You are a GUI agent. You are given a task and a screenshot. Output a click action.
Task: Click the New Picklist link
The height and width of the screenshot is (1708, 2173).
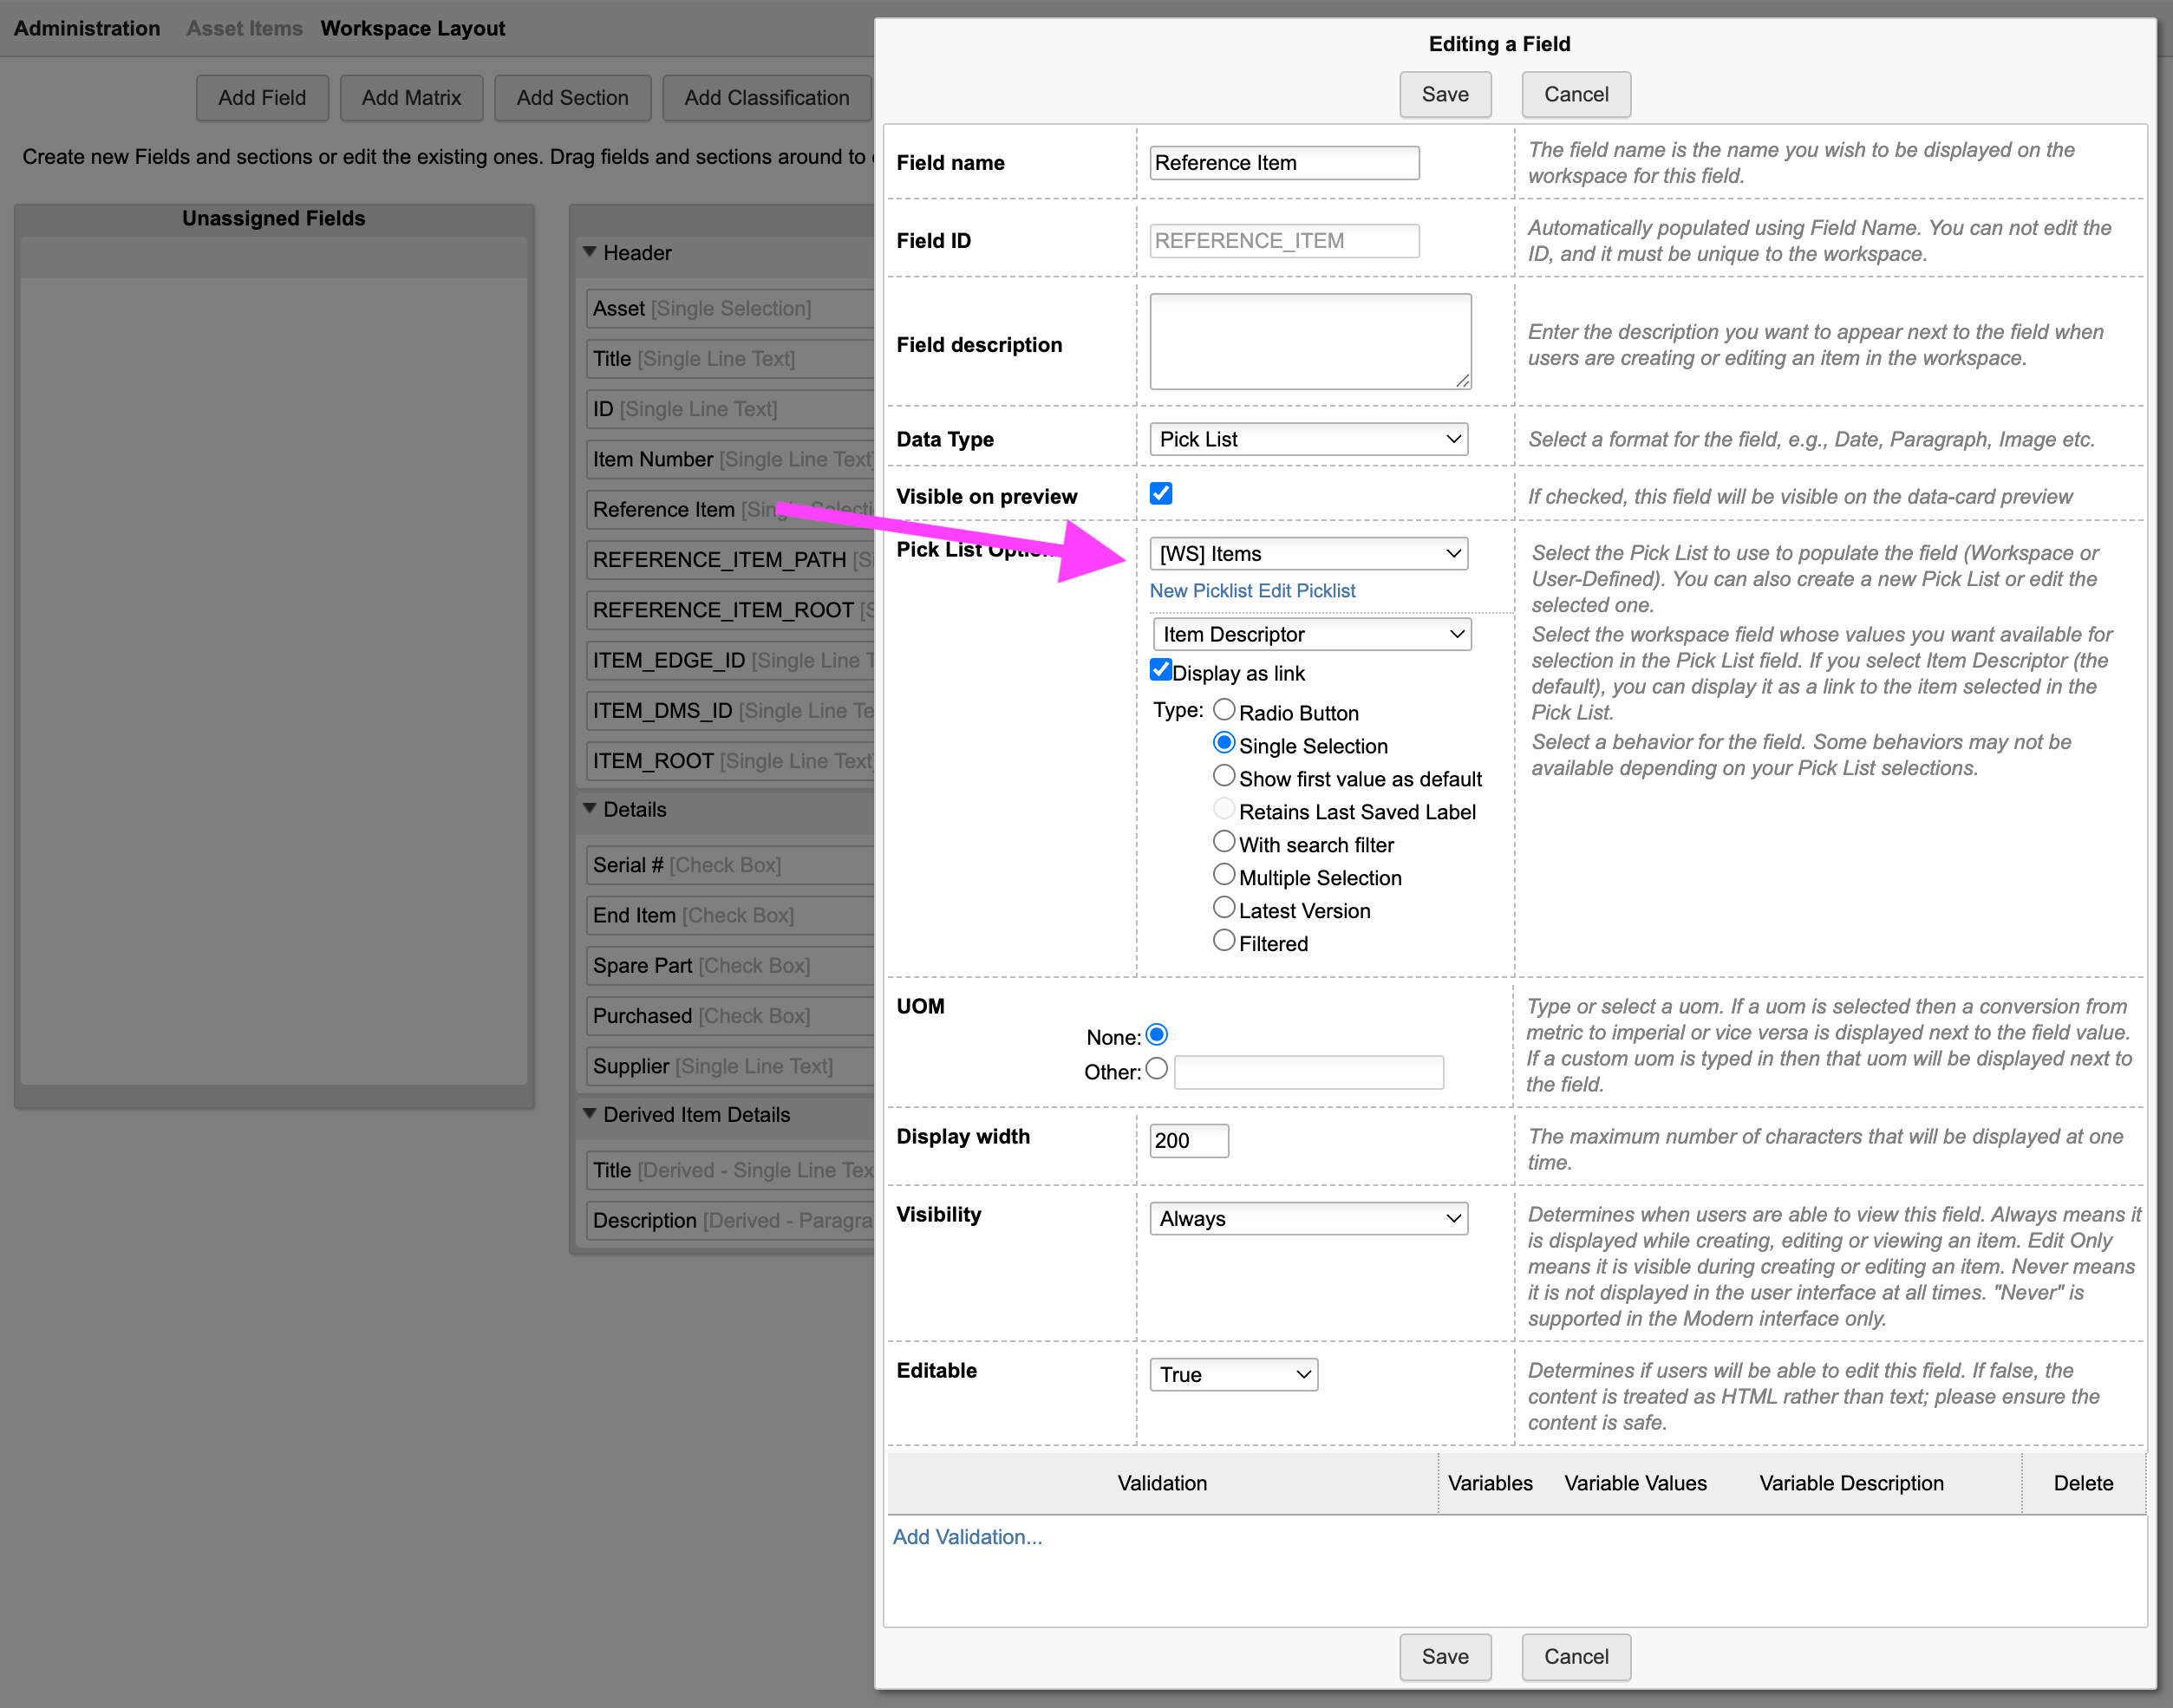tap(1201, 591)
